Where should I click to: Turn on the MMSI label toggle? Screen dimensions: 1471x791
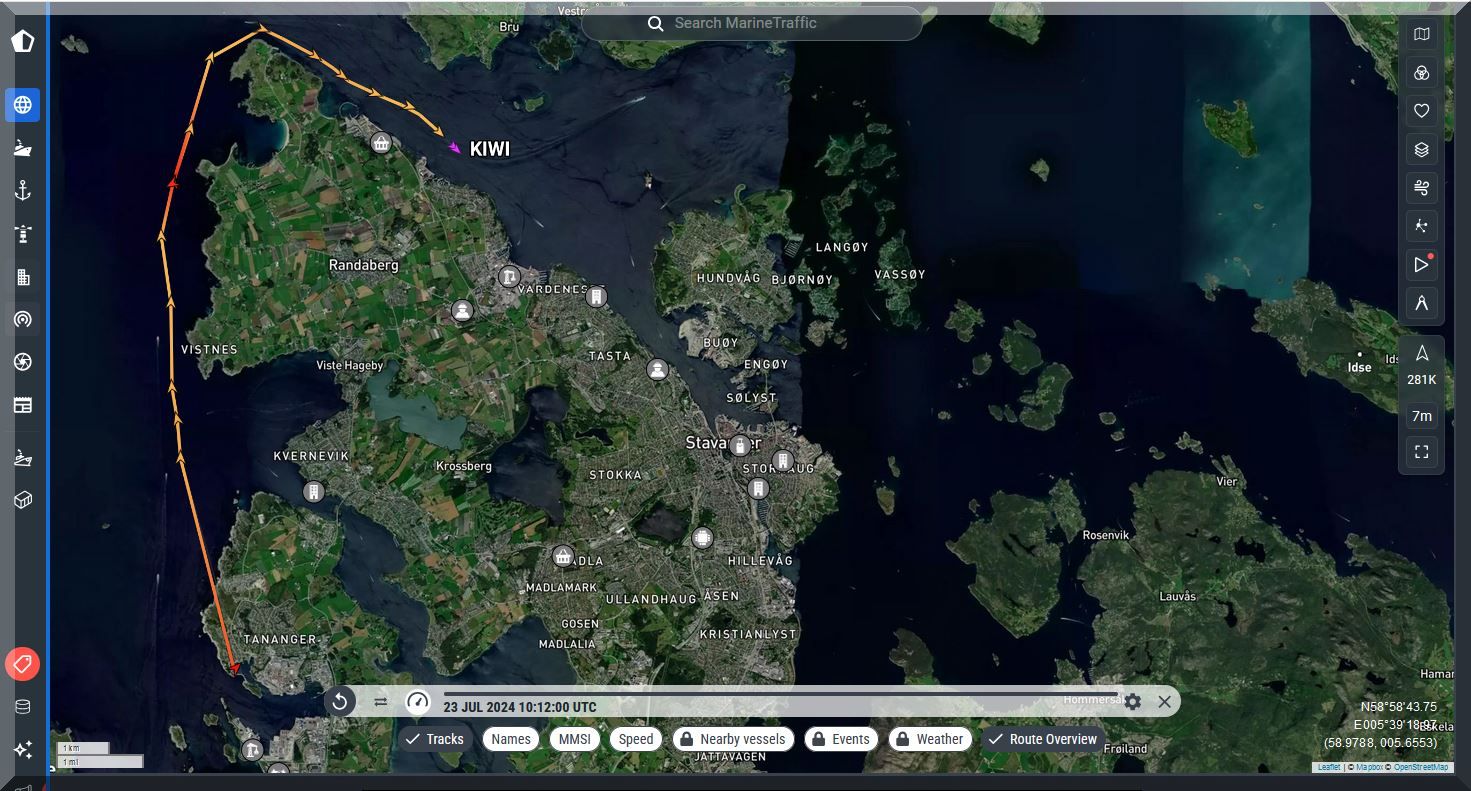574,739
